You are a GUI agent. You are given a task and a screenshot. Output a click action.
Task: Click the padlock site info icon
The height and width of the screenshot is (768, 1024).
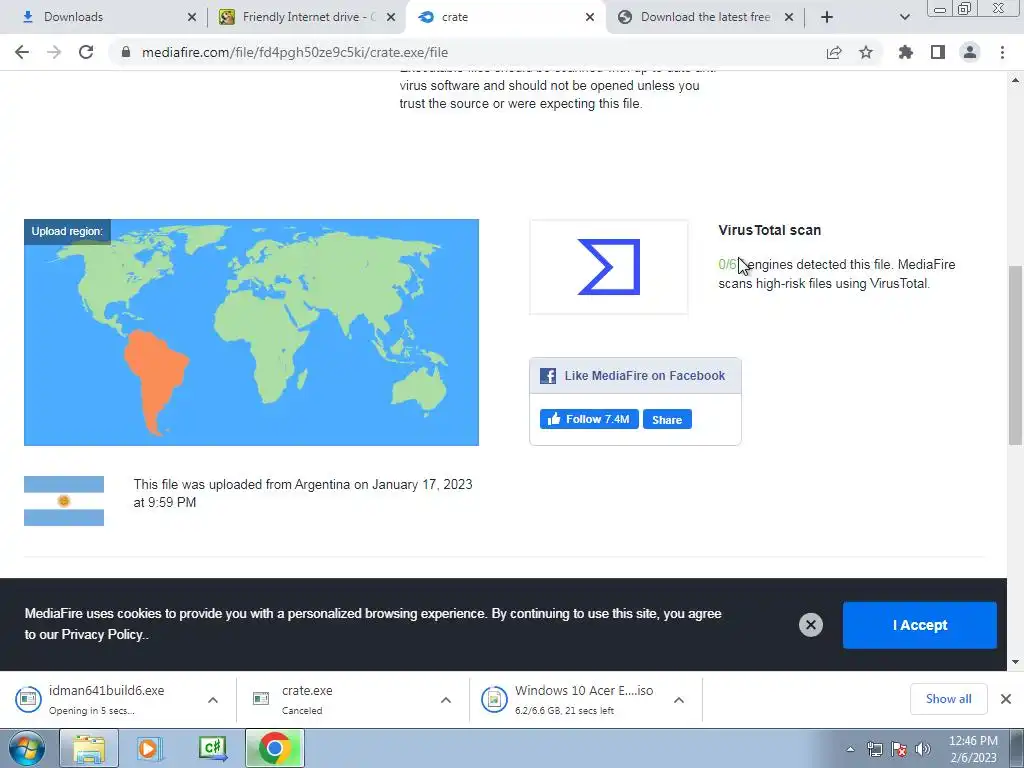[x=126, y=52]
